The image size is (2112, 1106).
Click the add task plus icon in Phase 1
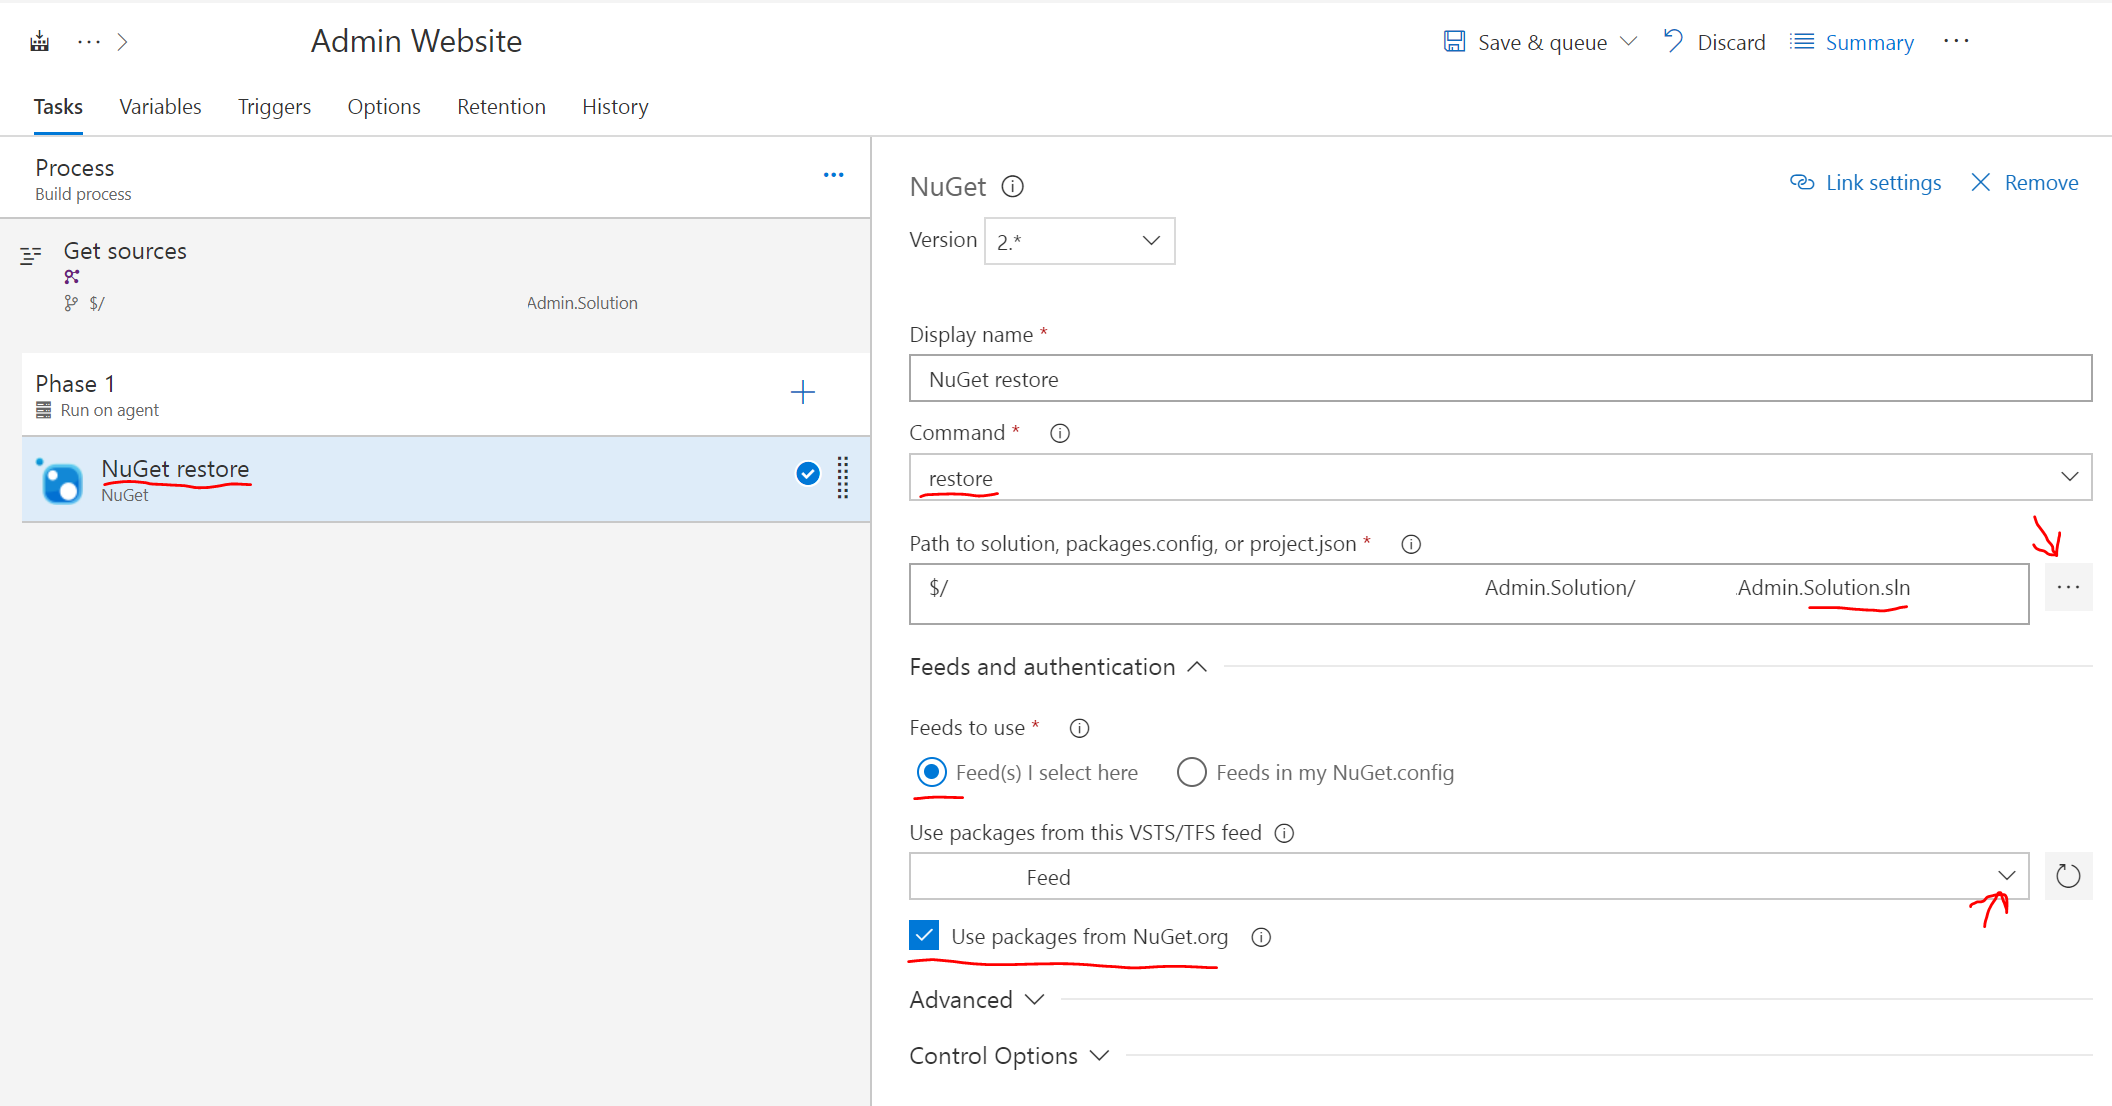click(x=802, y=392)
